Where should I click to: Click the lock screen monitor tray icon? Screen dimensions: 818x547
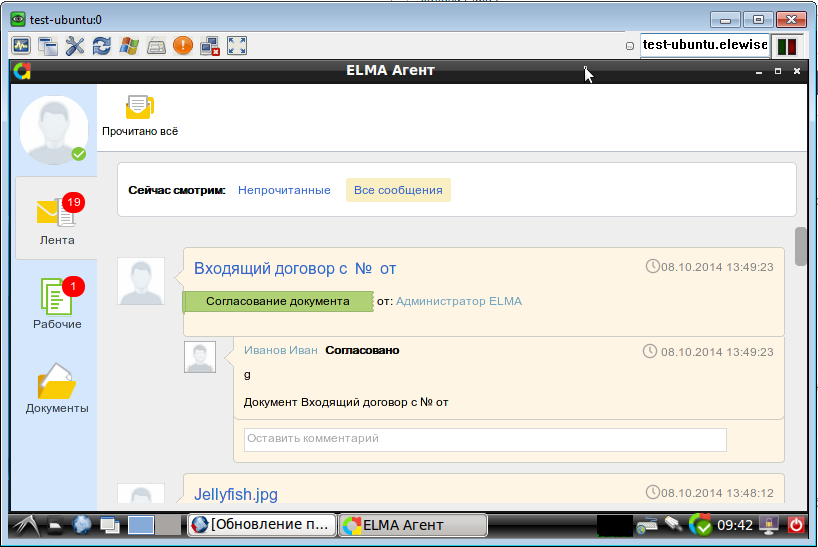(769, 525)
